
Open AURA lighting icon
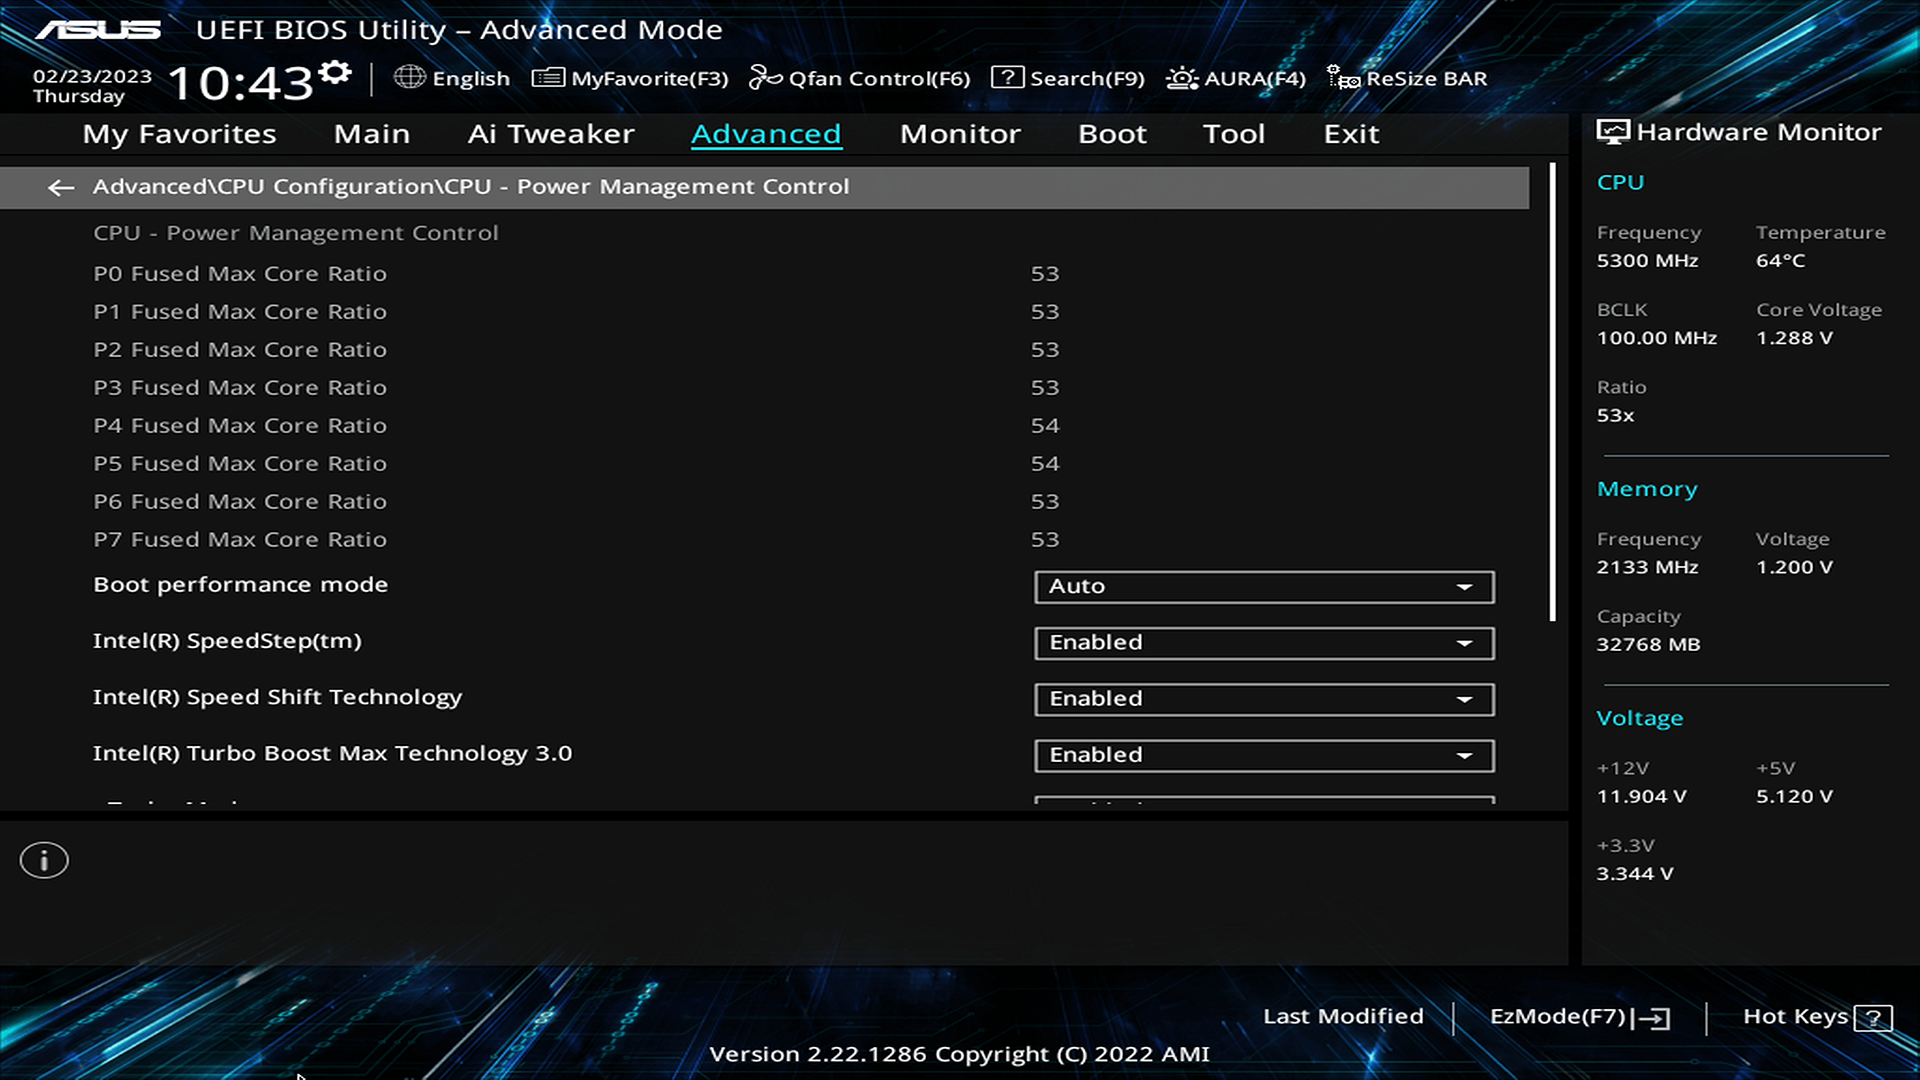click(x=1182, y=78)
